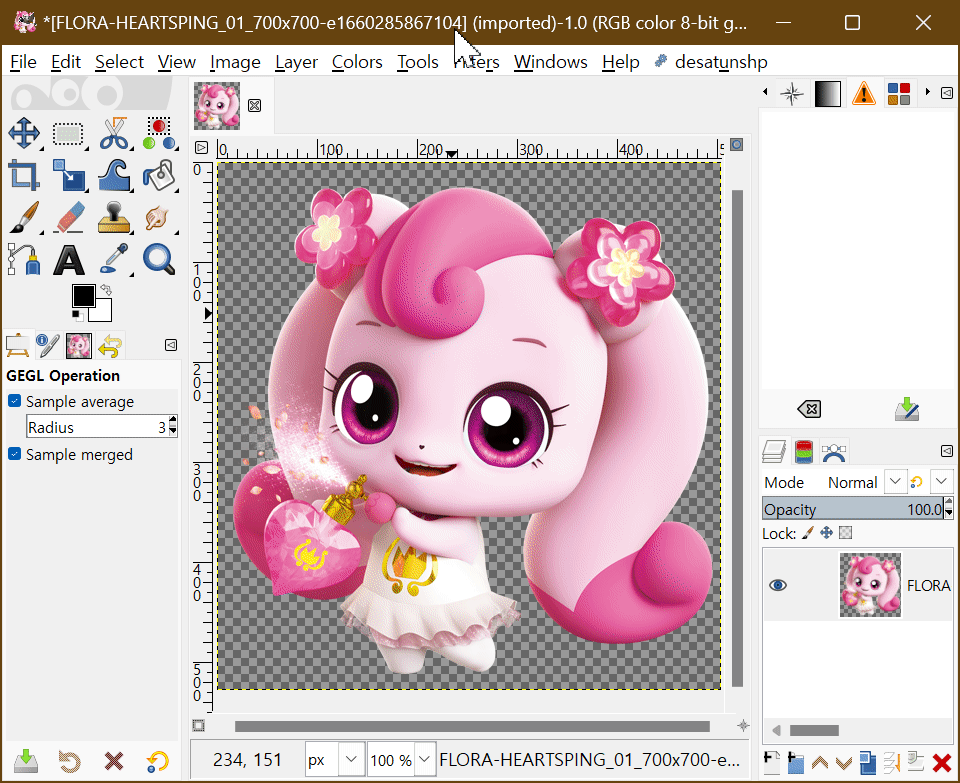This screenshot has width=960, height=783.
Task: Toggle Quick Mask at canvas corner
Action: [198, 725]
